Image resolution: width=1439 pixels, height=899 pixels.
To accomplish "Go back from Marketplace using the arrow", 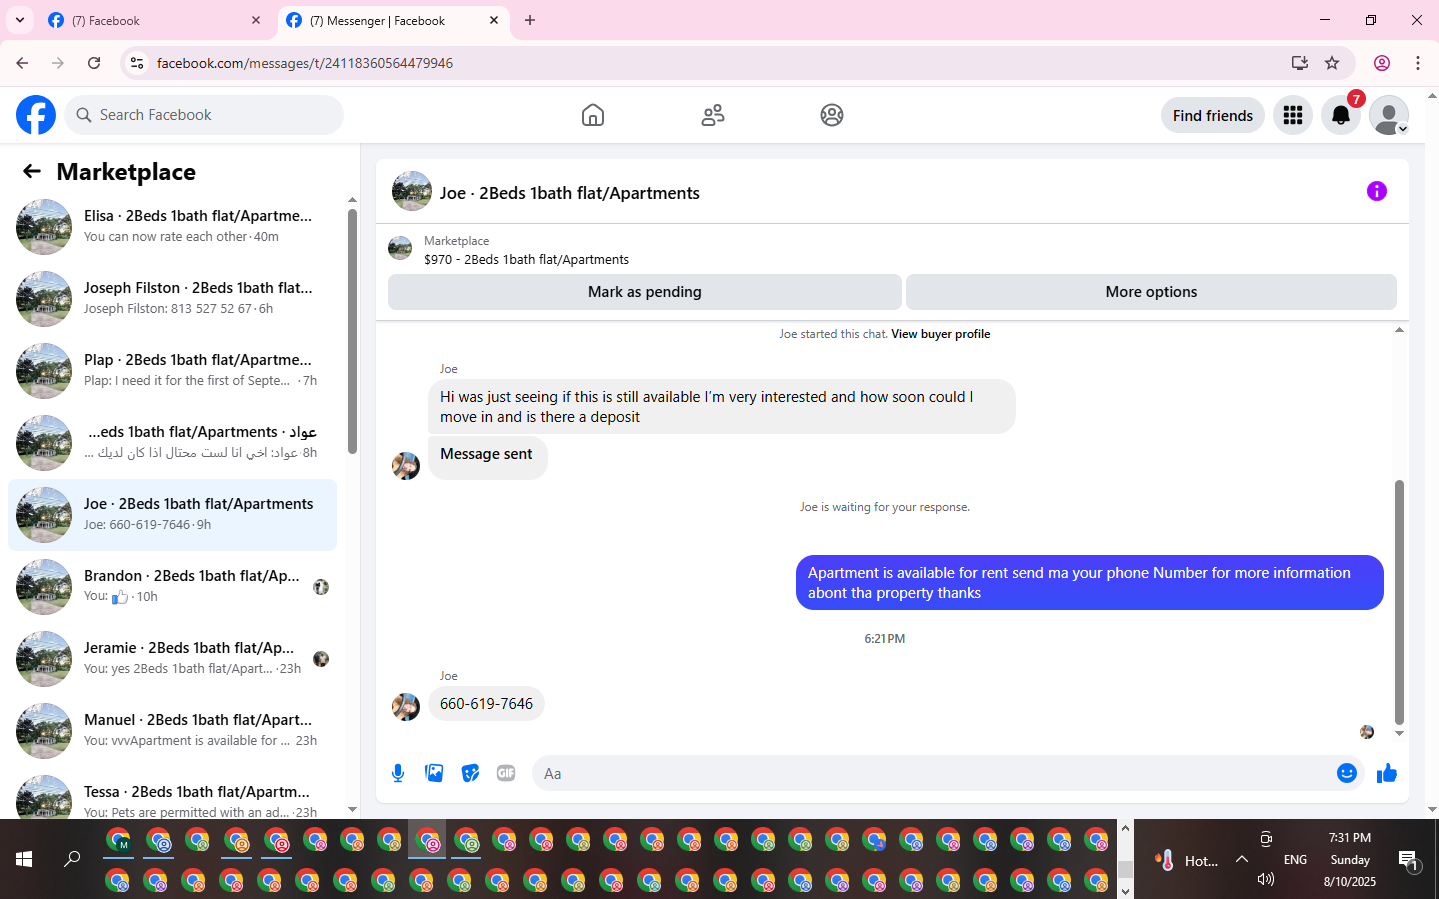I will 32,171.
